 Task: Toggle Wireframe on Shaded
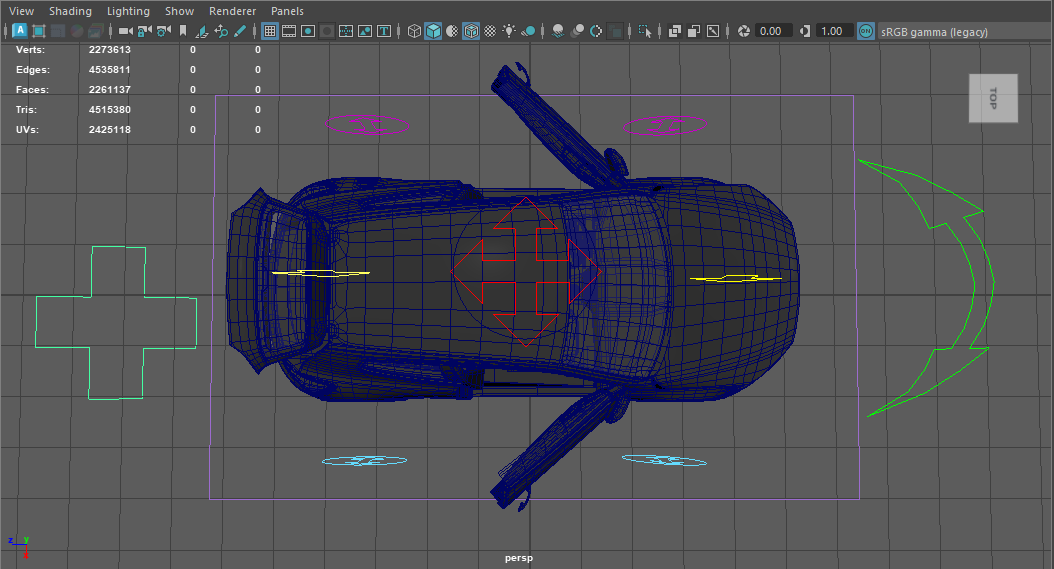click(x=470, y=31)
